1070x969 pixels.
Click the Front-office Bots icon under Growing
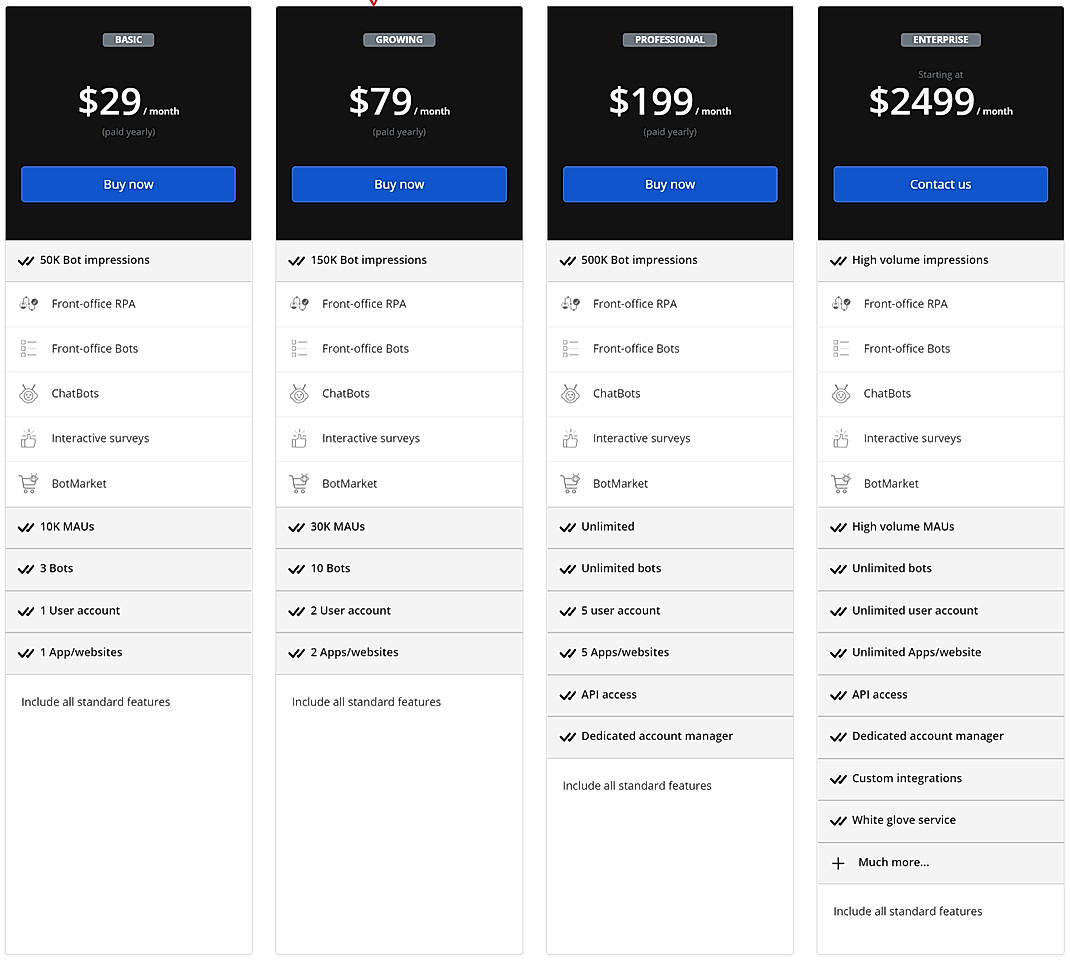tap(298, 348)
